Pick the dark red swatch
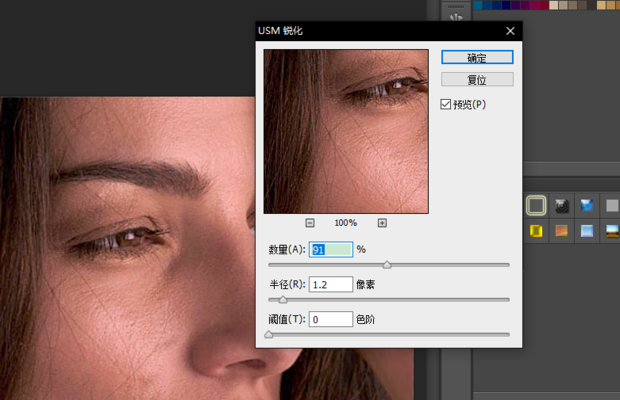 pos(544,5)
